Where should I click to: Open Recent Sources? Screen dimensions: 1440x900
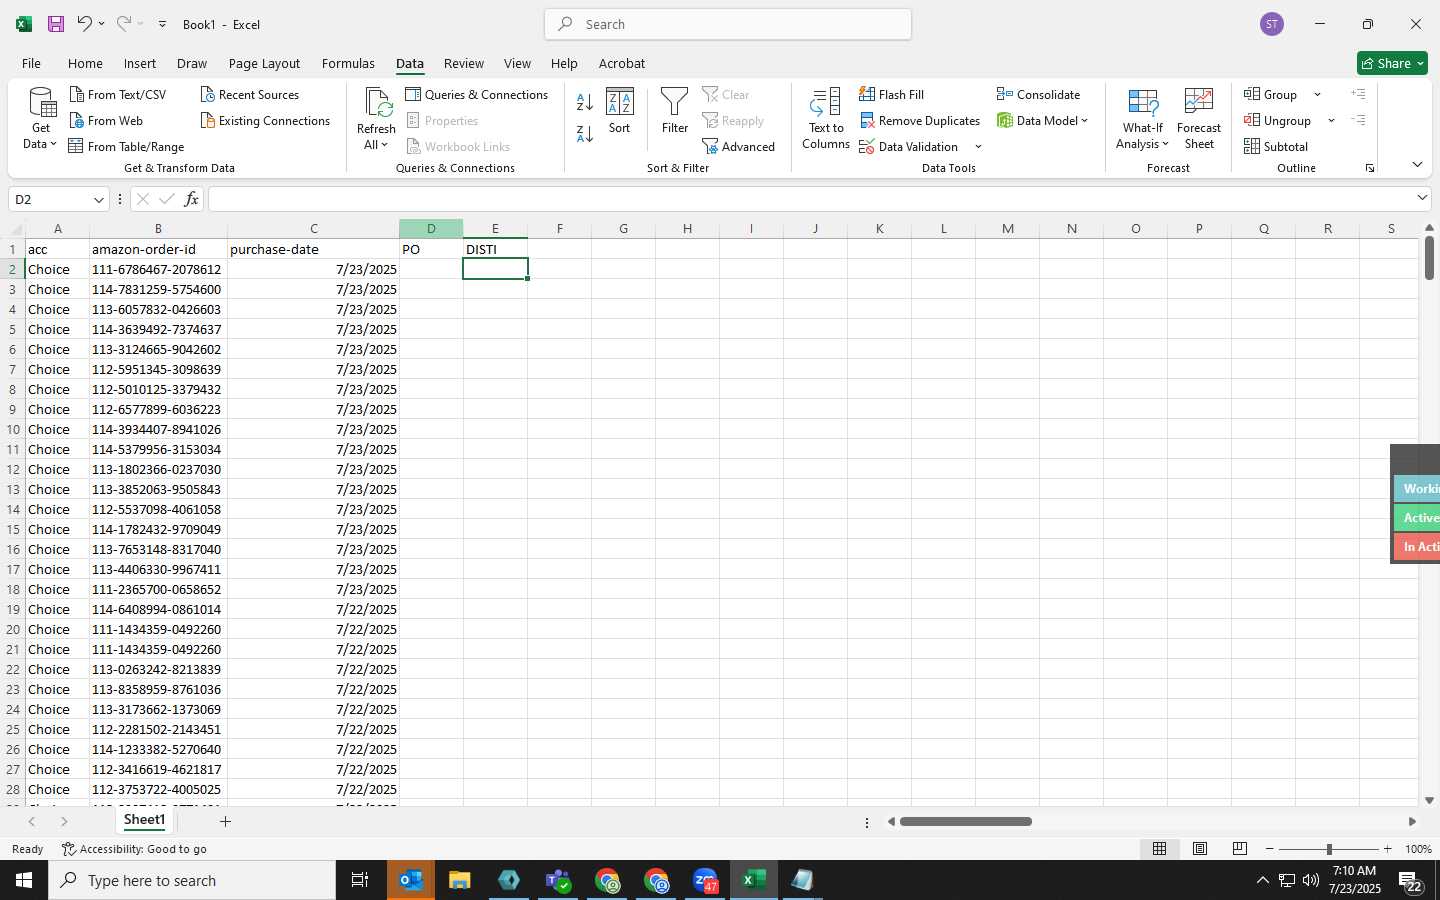250,95
